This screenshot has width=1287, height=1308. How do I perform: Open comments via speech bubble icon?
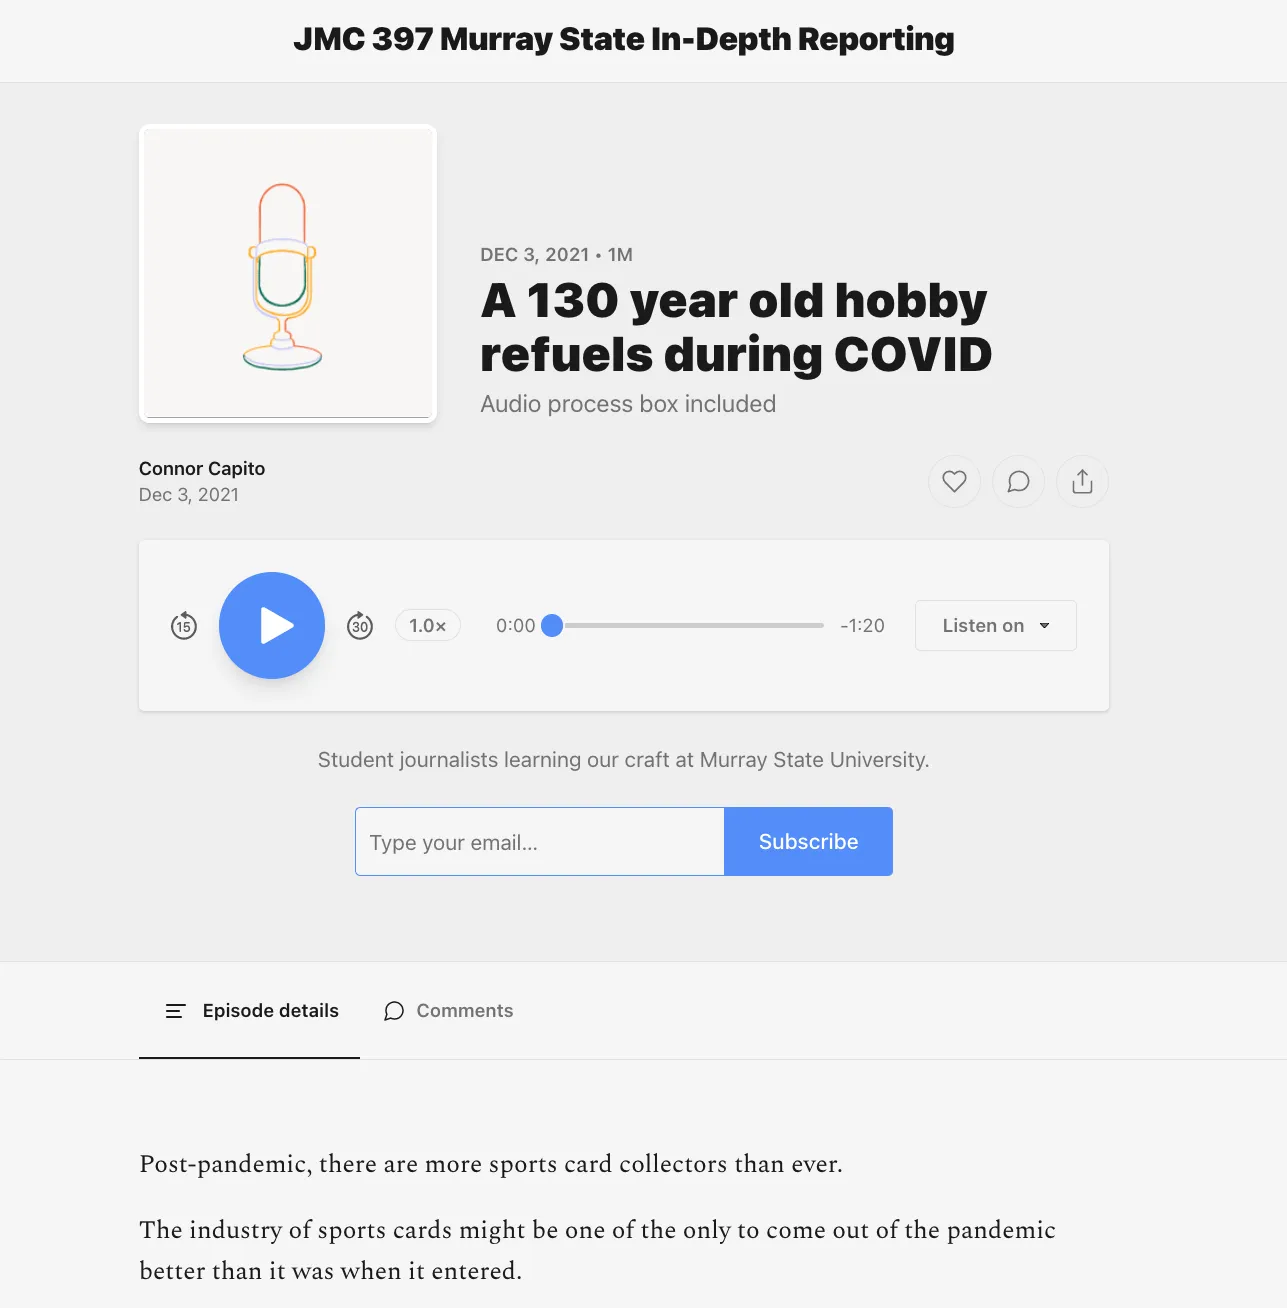1018,482
